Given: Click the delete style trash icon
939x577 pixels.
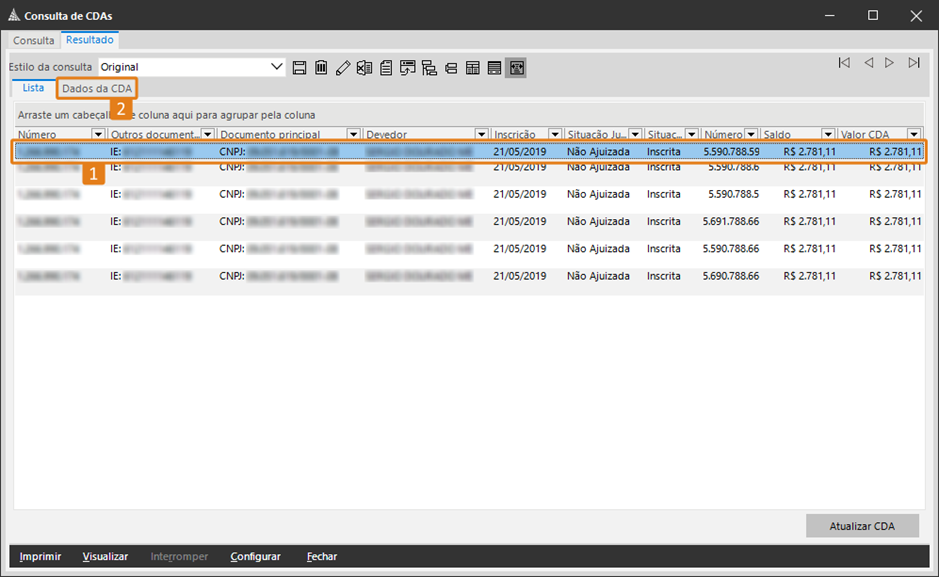Looking at the screenshot, I should click(x=321, y=68).
